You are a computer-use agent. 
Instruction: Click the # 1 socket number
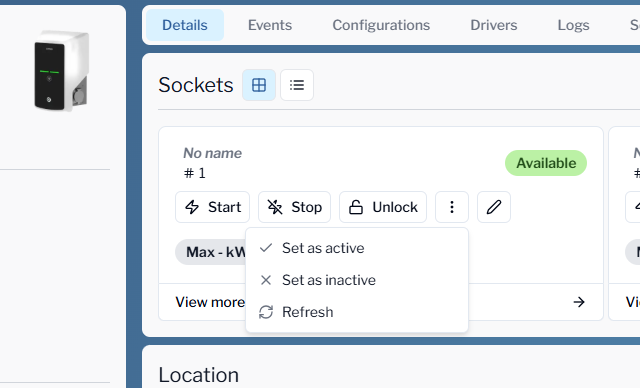point(195,173)
